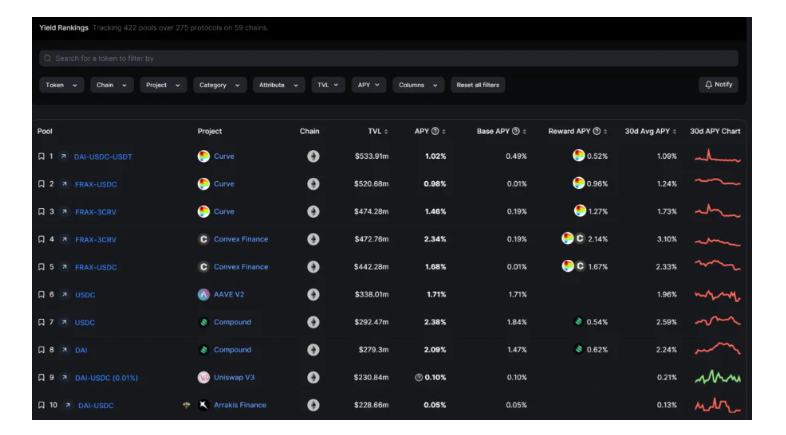Click Ethereum chain icon in row 1
The width and height of the screenshot is (786, 435).
pyautogui.click(x=313, y=156)
